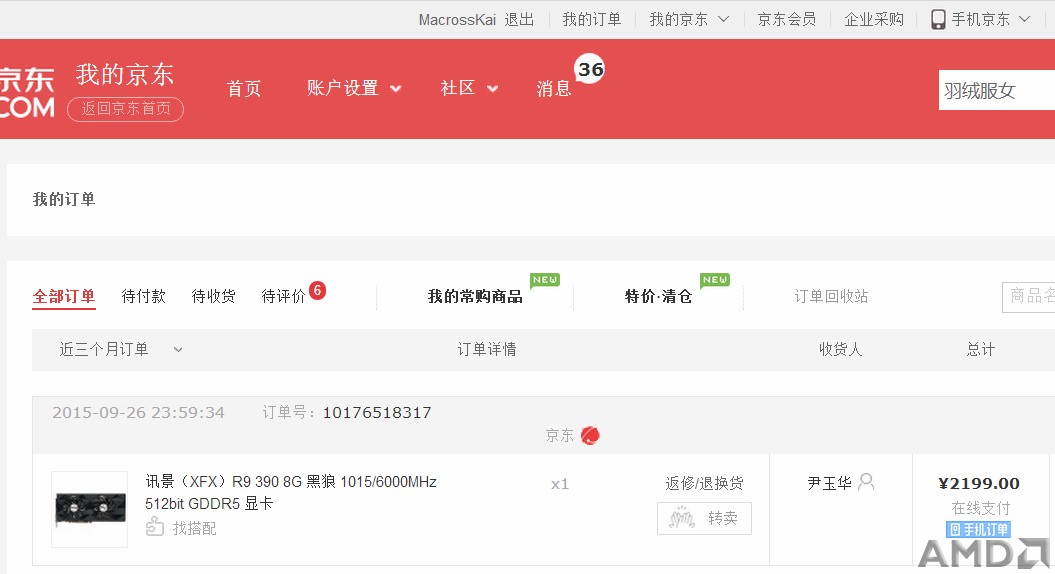Open the 社区 dropdown menu

point(469,88)
